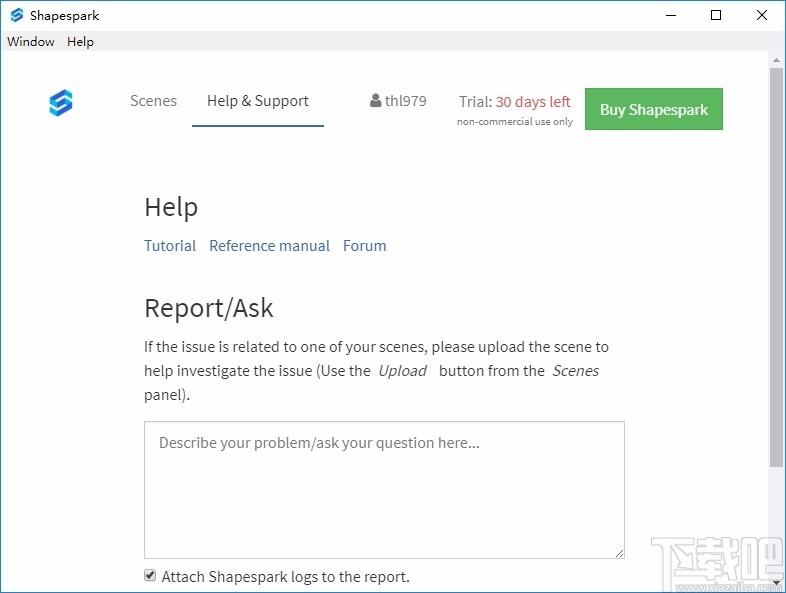Open the Window menu
The width and height of the screenshot is (786, 593).
[x=31, y=41]
